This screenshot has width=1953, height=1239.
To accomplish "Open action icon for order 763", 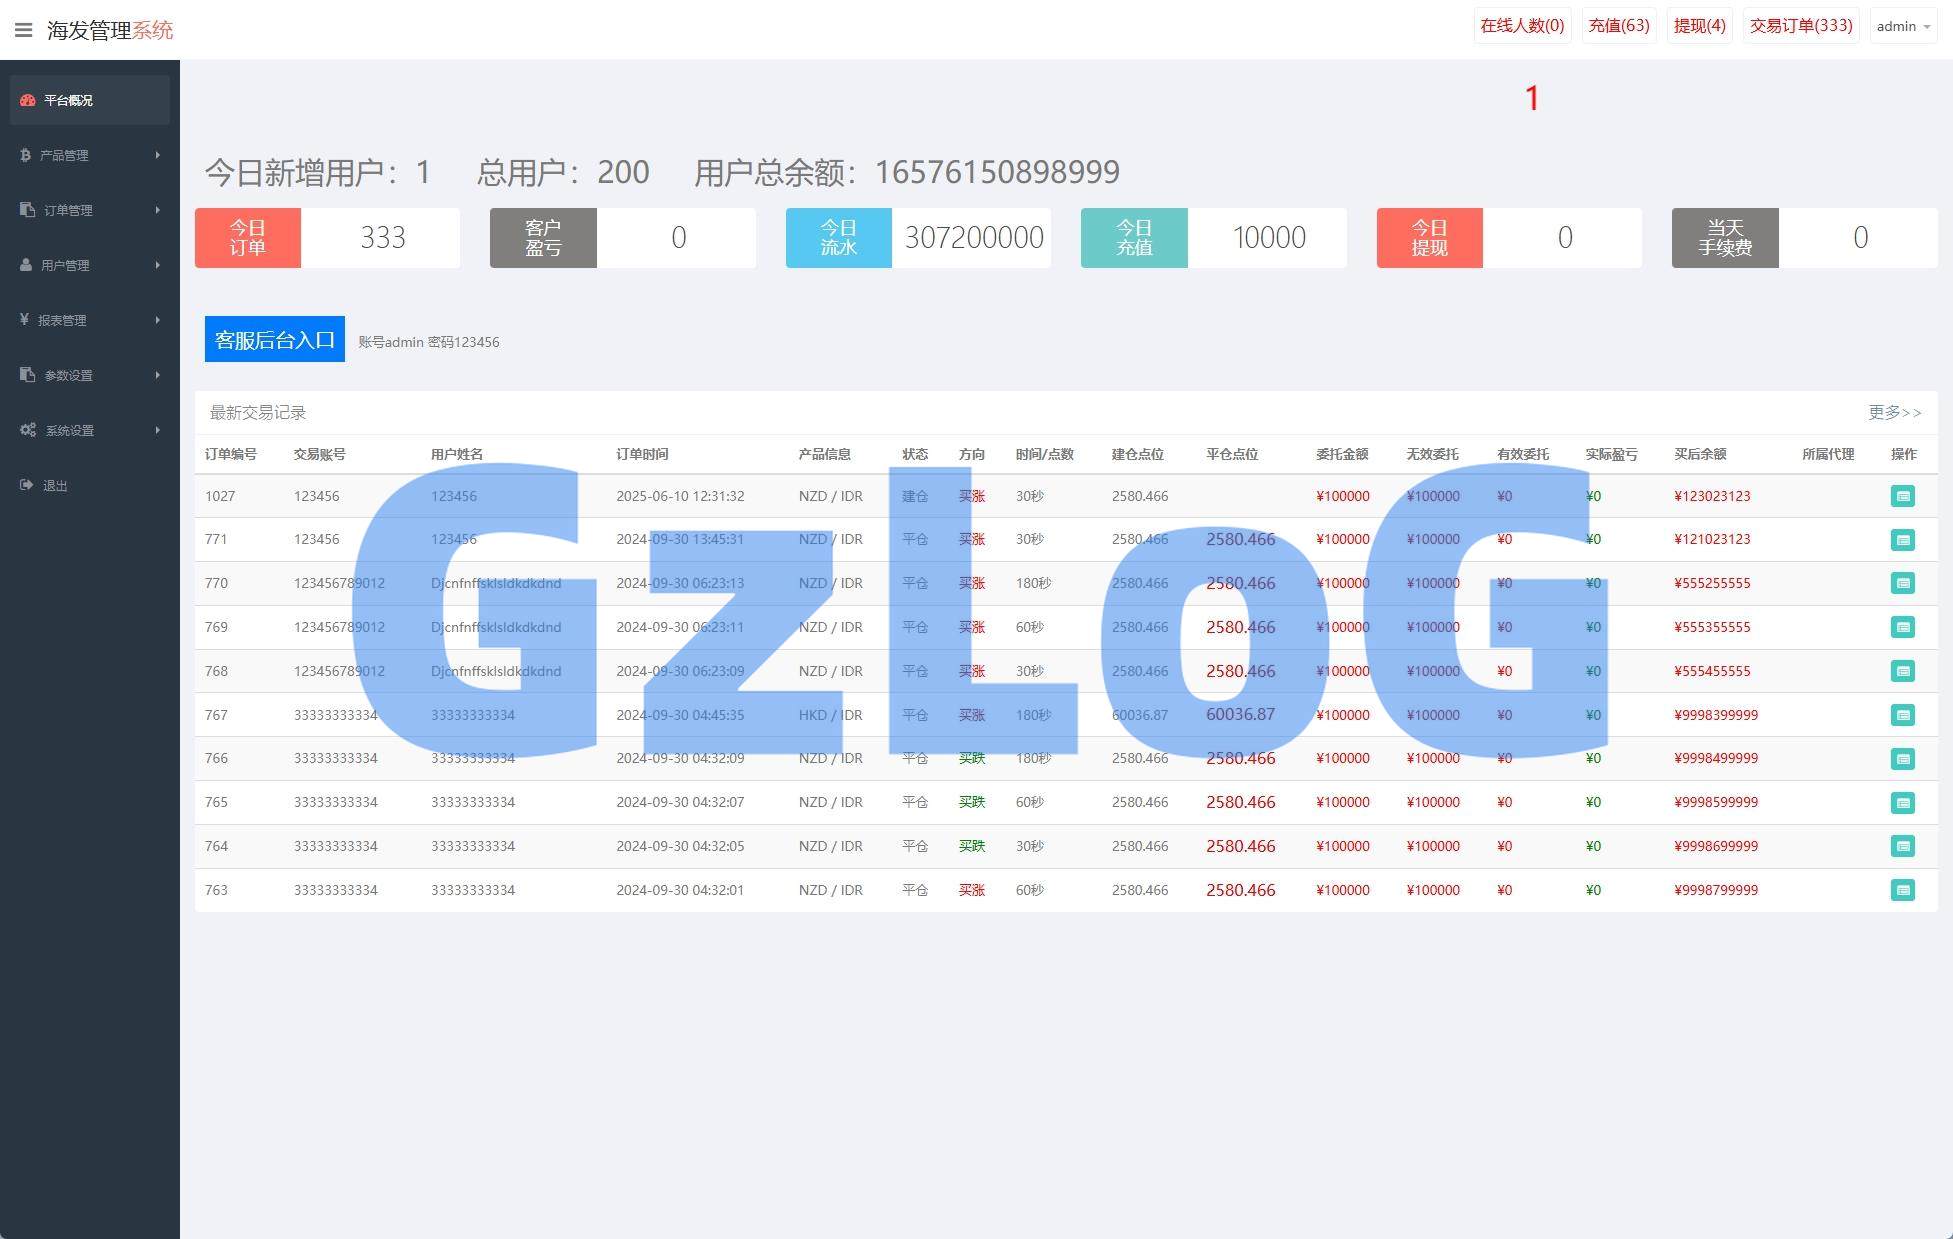I will coord(1902,890).
